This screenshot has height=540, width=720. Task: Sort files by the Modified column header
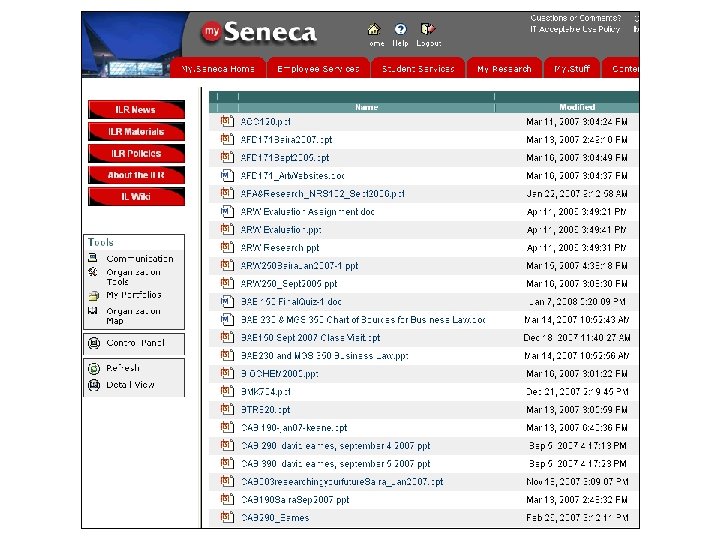pyautogui.click(x=577, y=107)
